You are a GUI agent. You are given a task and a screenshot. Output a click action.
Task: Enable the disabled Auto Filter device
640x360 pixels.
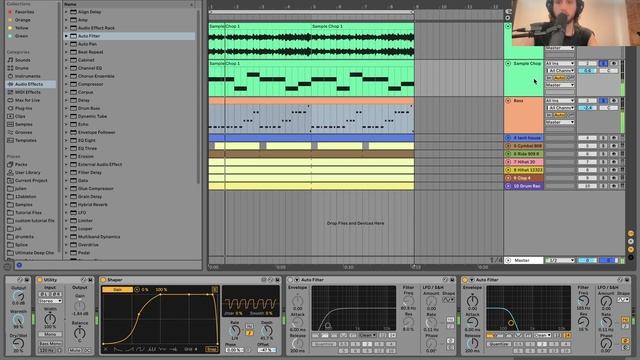[290, 280]
